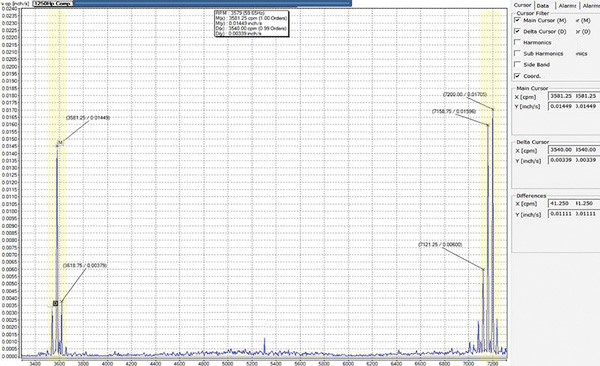The width and height of the screenshot is (600, 366).
Task: Enable the Sub Harmonics checkbox
Action: point(517,53)
